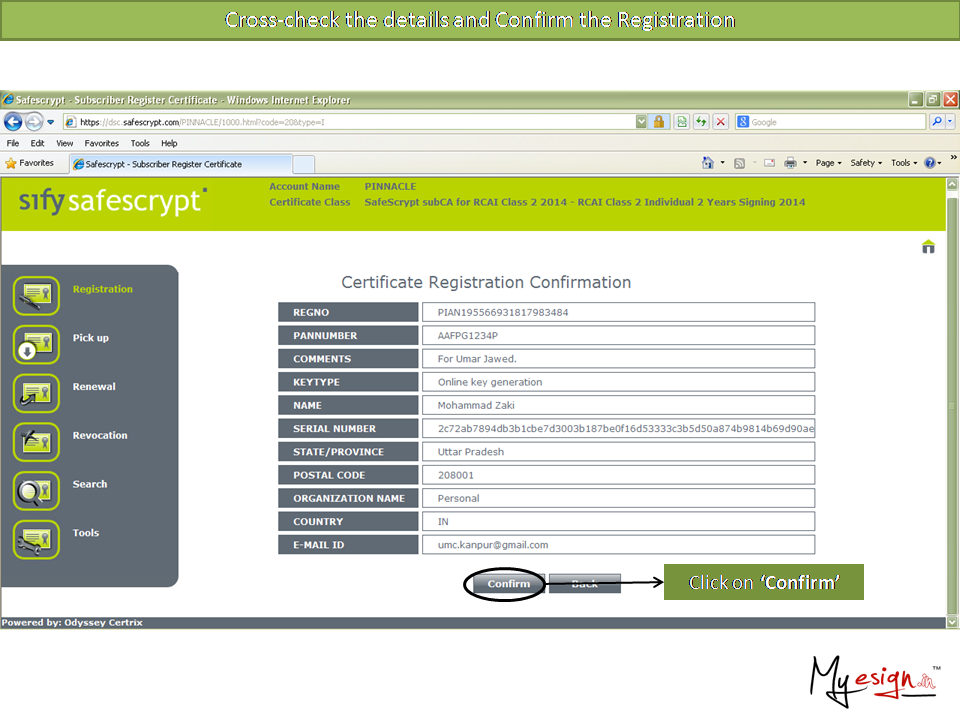The height and width of the screenshot is (720, 960).
Task: Switch to Safescrypt Subscriber Register Certificate tab
Action: click(162, 164)
